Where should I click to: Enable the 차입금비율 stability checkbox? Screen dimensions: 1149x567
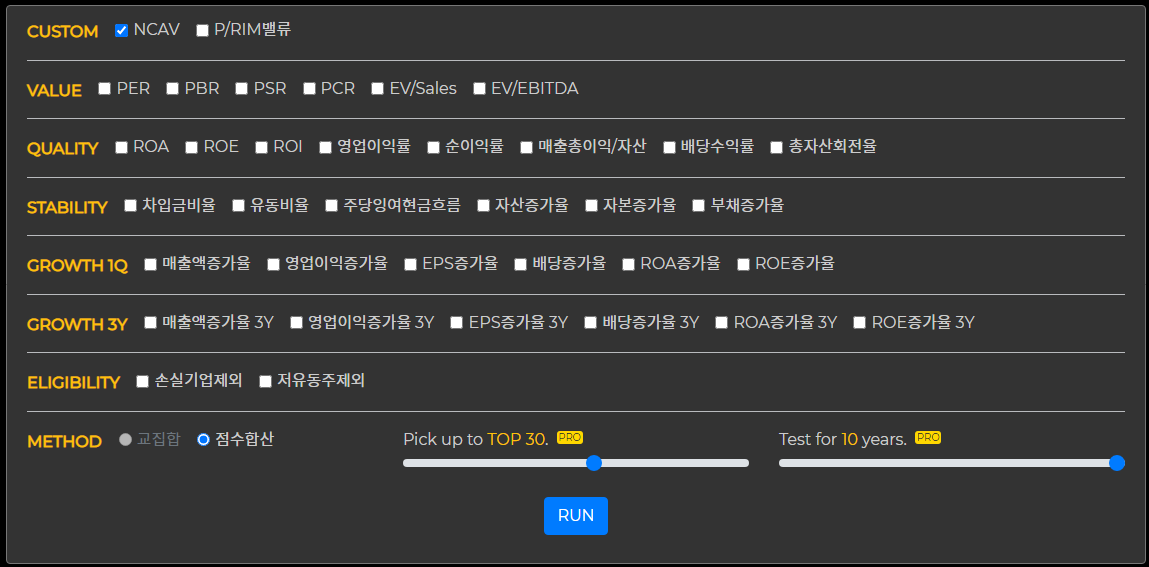tap(130, 205)
